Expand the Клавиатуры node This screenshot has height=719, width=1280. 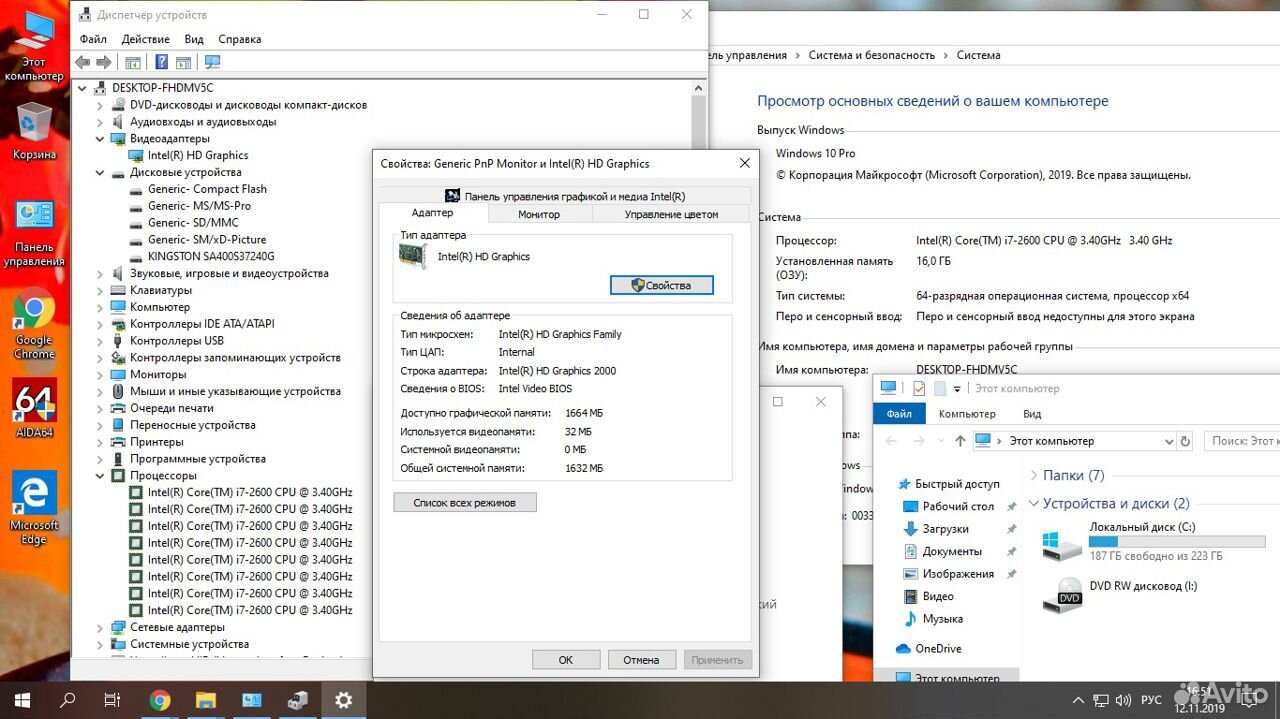pos(100,290)
